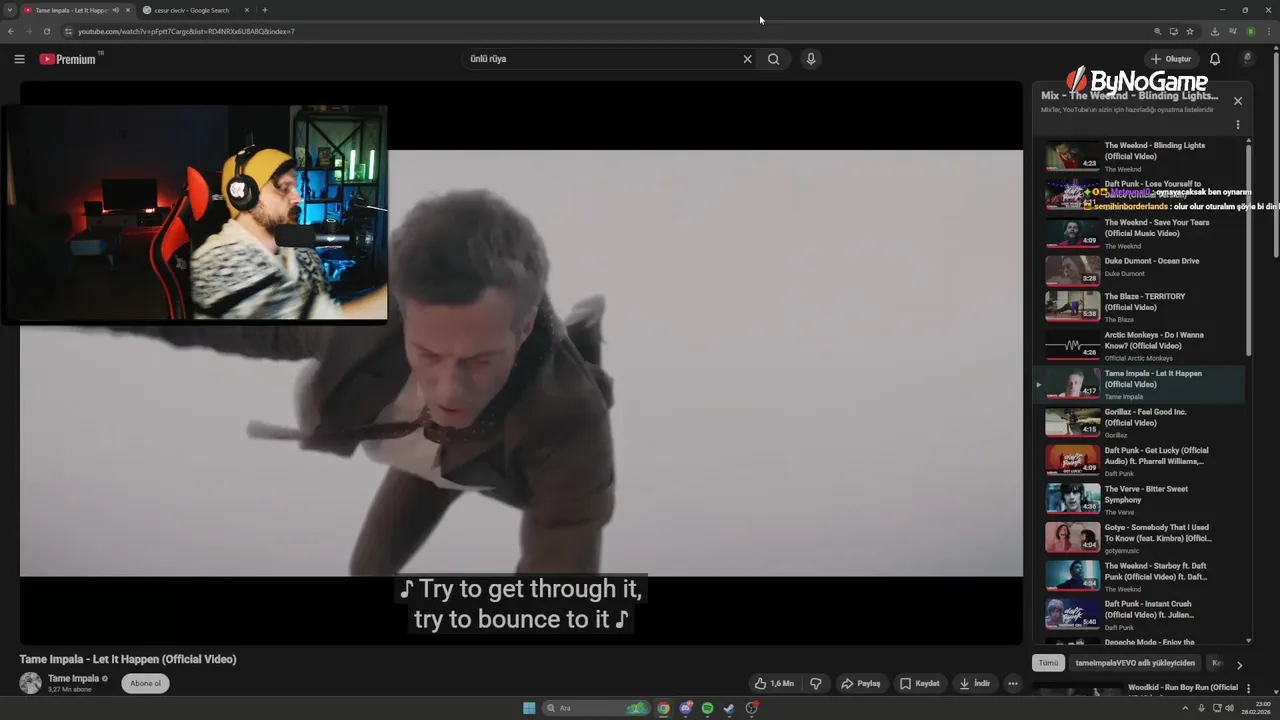Select the Tame Impala Let It Happen tab

tap(71, 10)
